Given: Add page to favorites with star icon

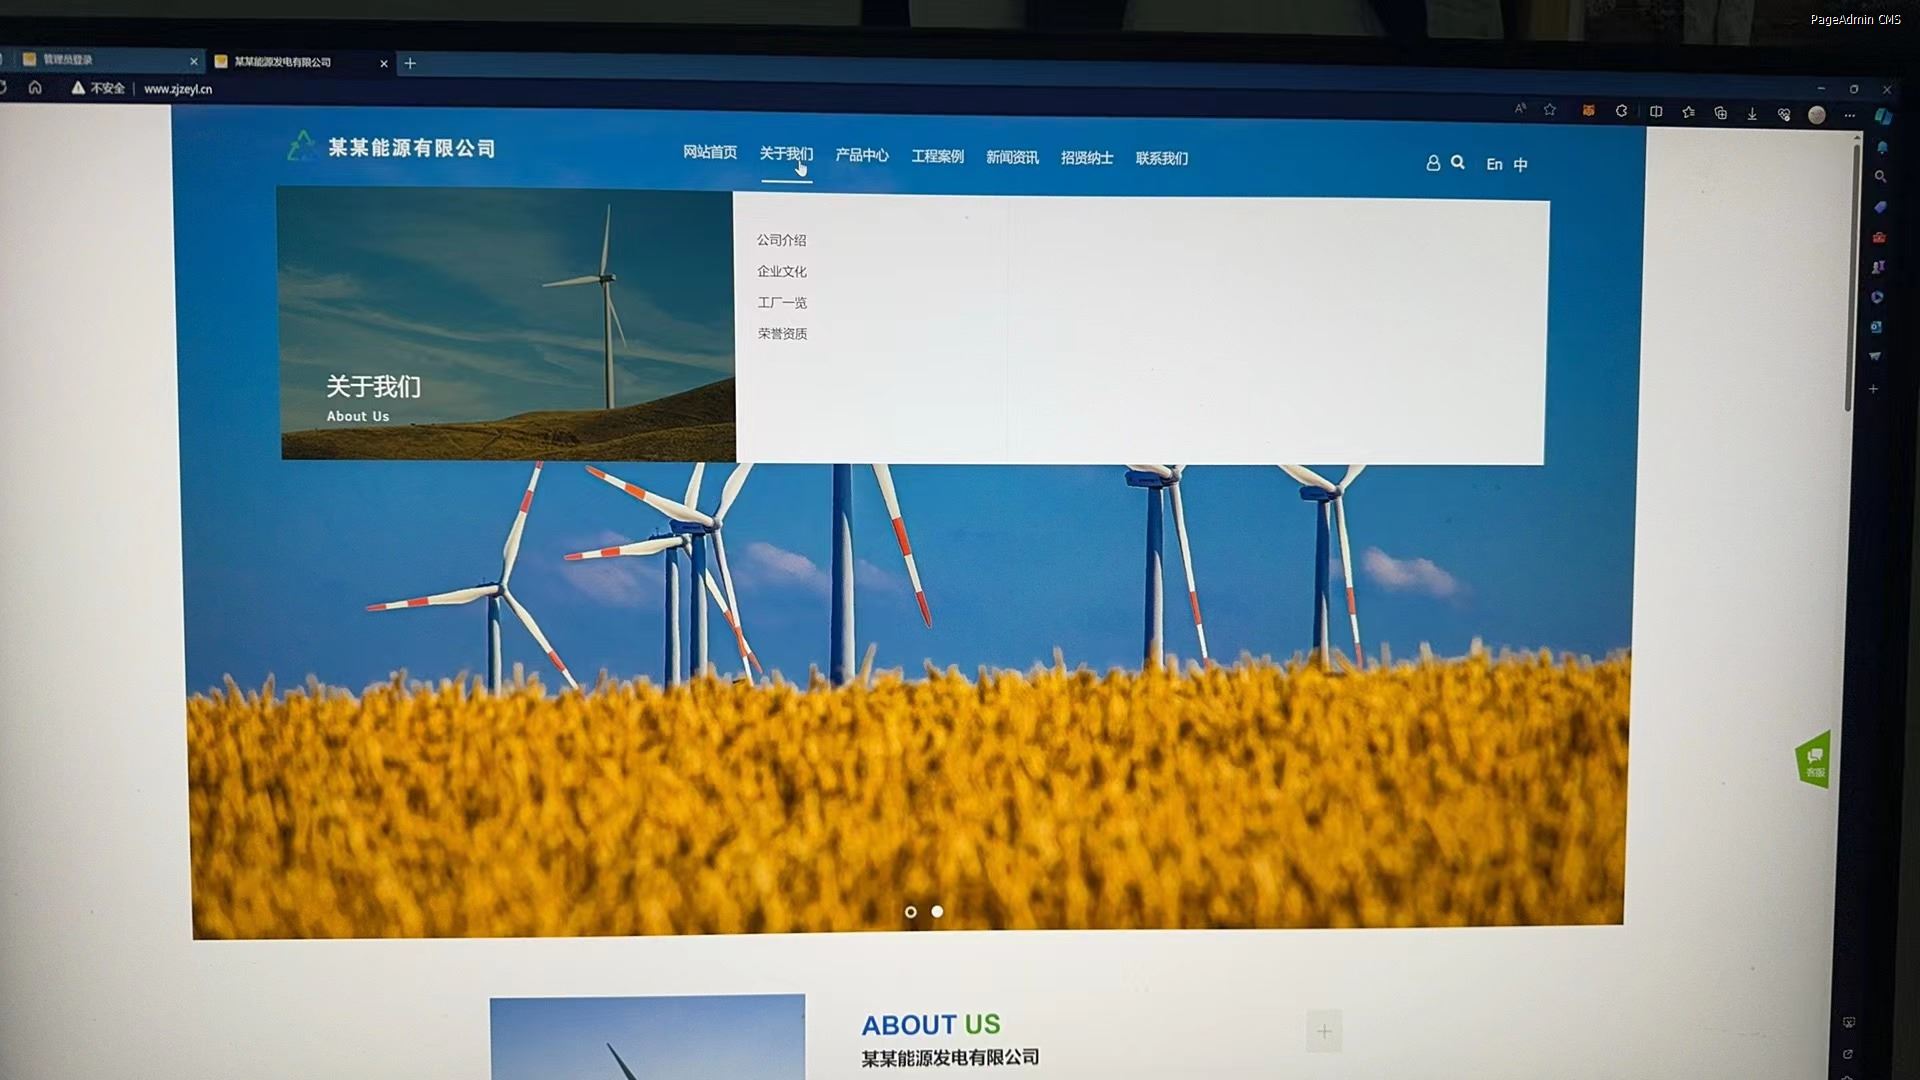Looking at the screenshot, I should 1550,109.
